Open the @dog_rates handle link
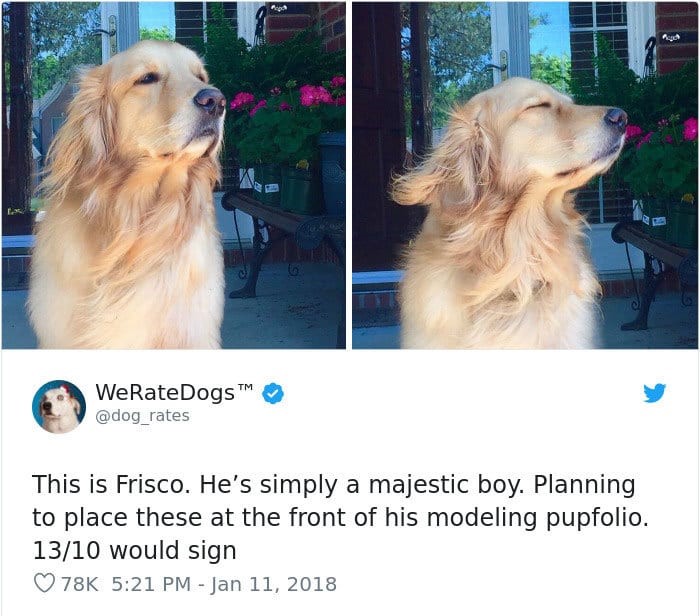 pyautogui.click(x=142, y=416)
